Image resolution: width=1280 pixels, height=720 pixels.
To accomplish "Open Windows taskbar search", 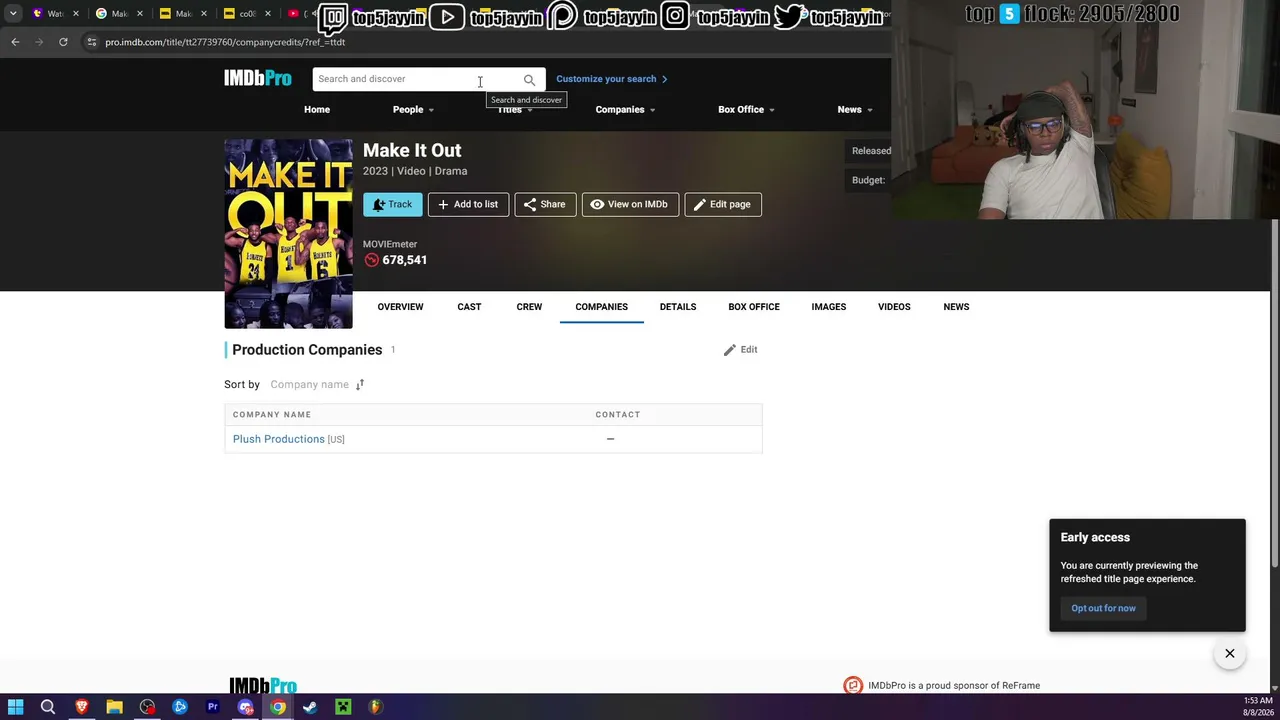I will [x=48, y=707].
